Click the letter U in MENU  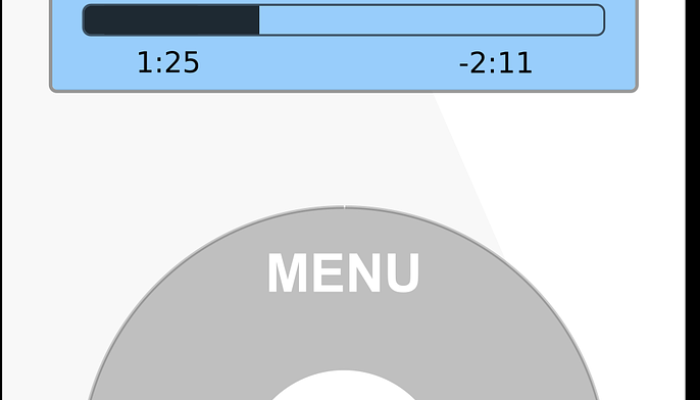[x=403, y=273]
